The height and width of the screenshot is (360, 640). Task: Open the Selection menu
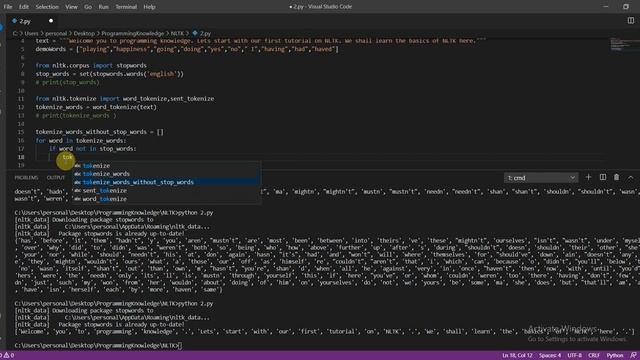tap(47, 7)
